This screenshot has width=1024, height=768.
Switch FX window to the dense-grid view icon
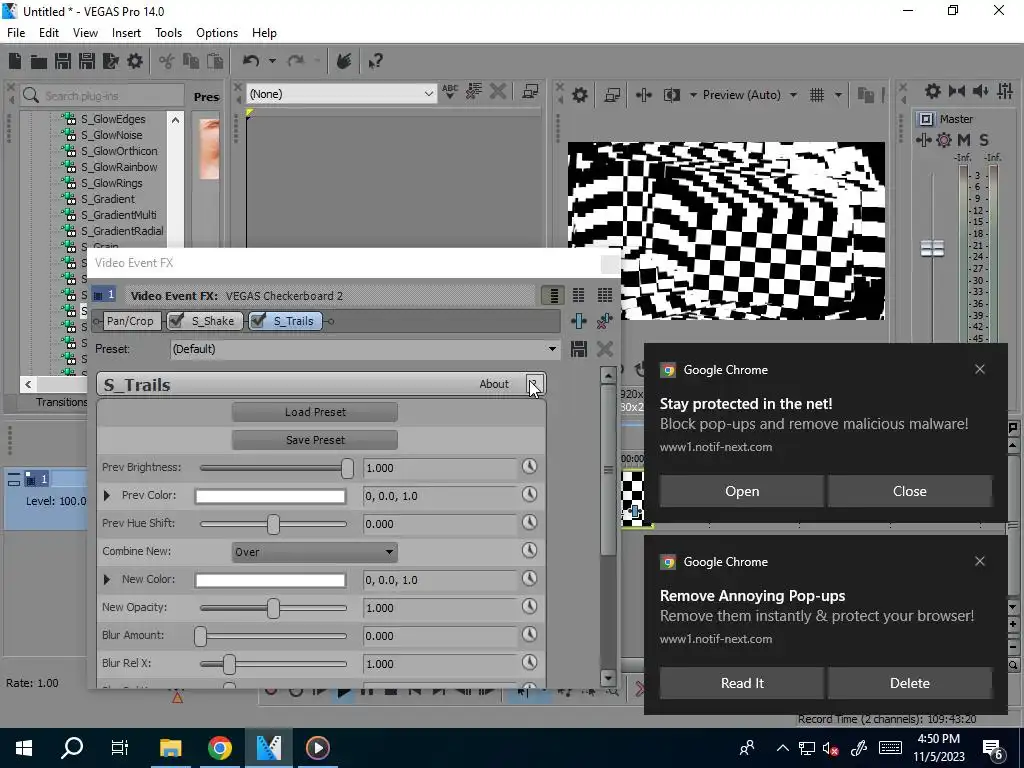click(x=605, y=295)
